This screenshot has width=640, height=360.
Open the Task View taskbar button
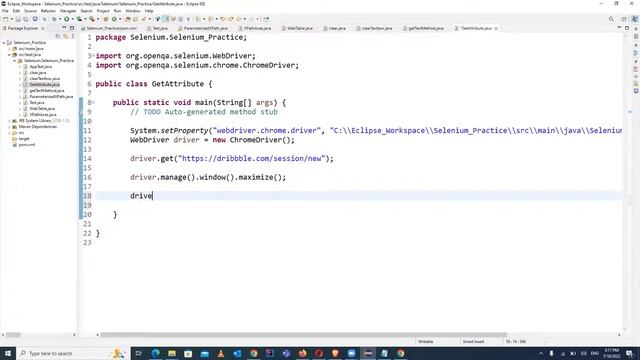pos(138,353)
